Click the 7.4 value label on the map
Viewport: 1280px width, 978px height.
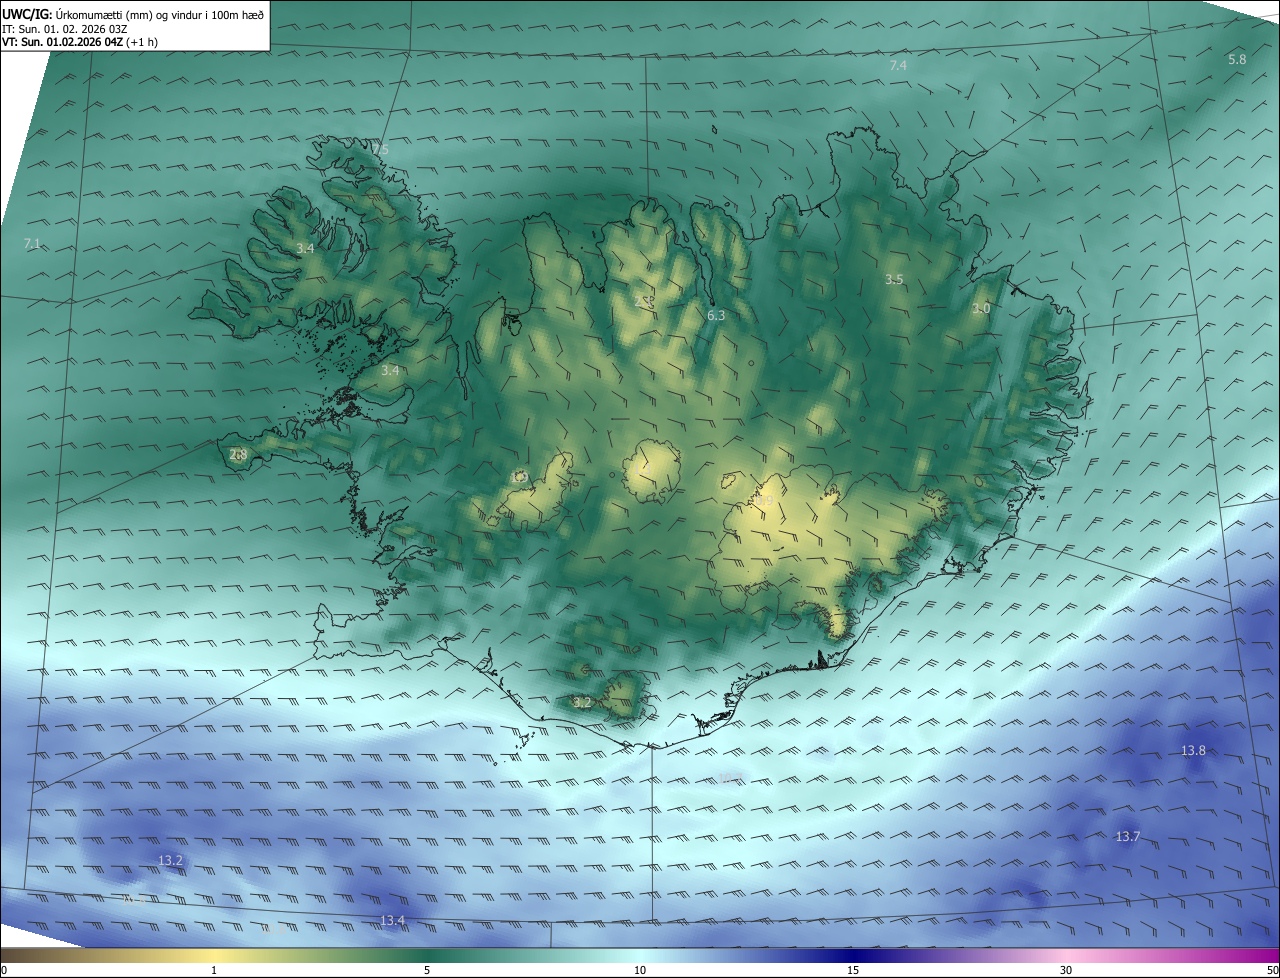pos(898,65)
